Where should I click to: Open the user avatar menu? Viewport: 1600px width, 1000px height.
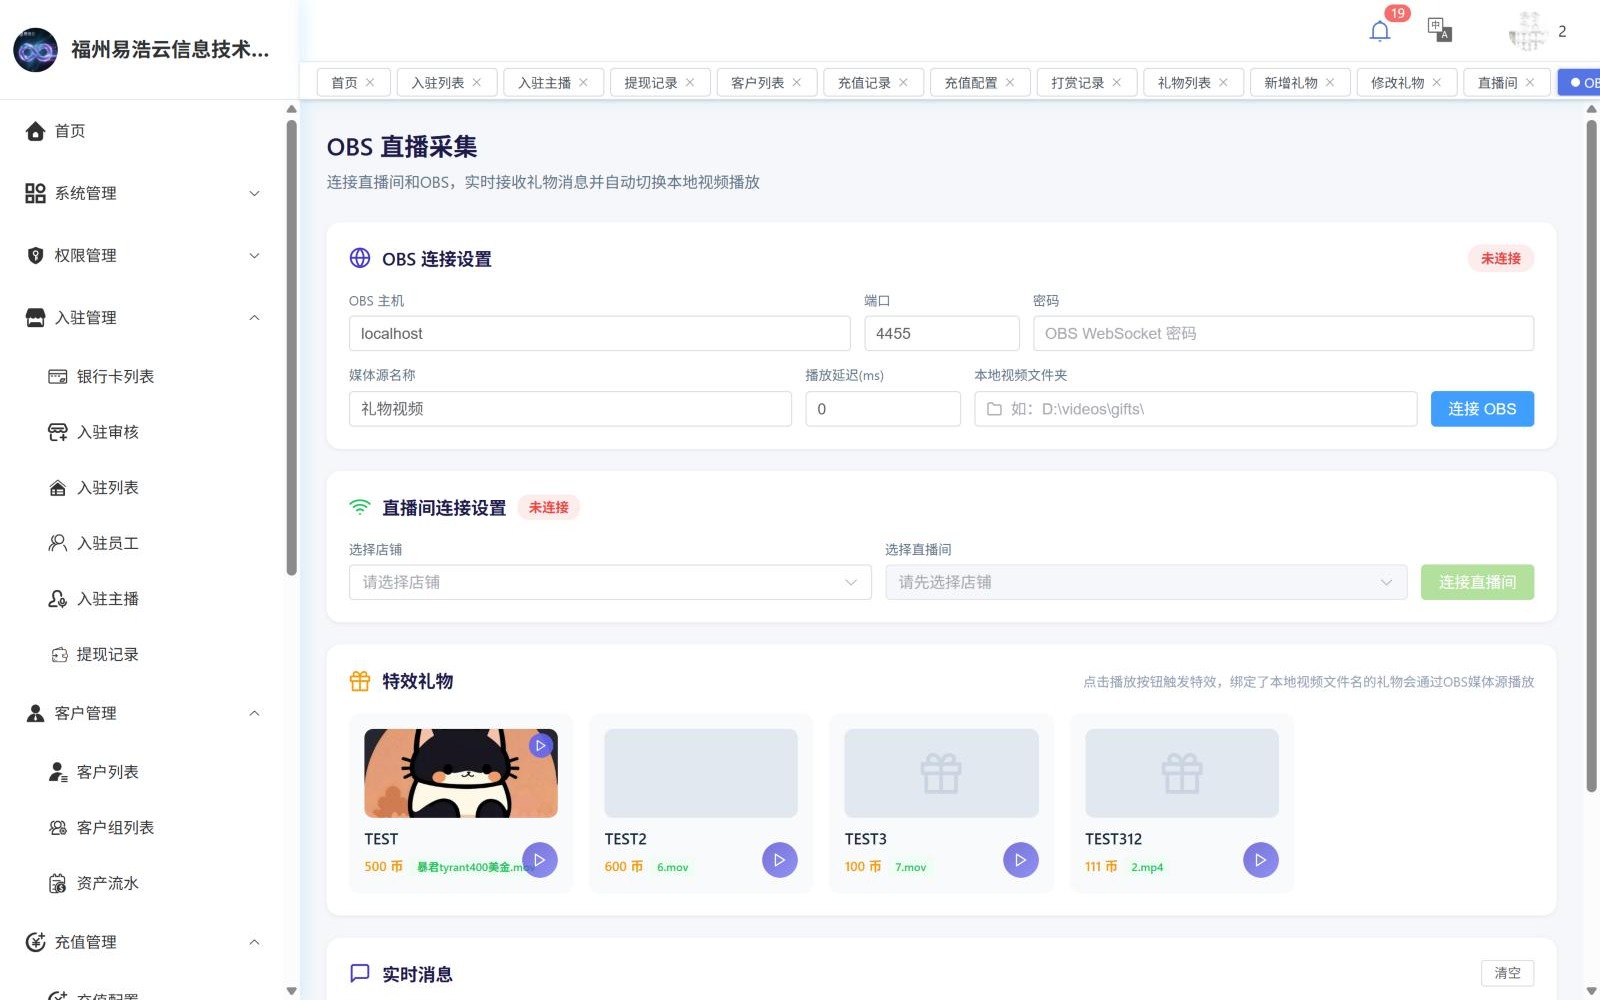pyautogui.click(x=1527, y=31)
